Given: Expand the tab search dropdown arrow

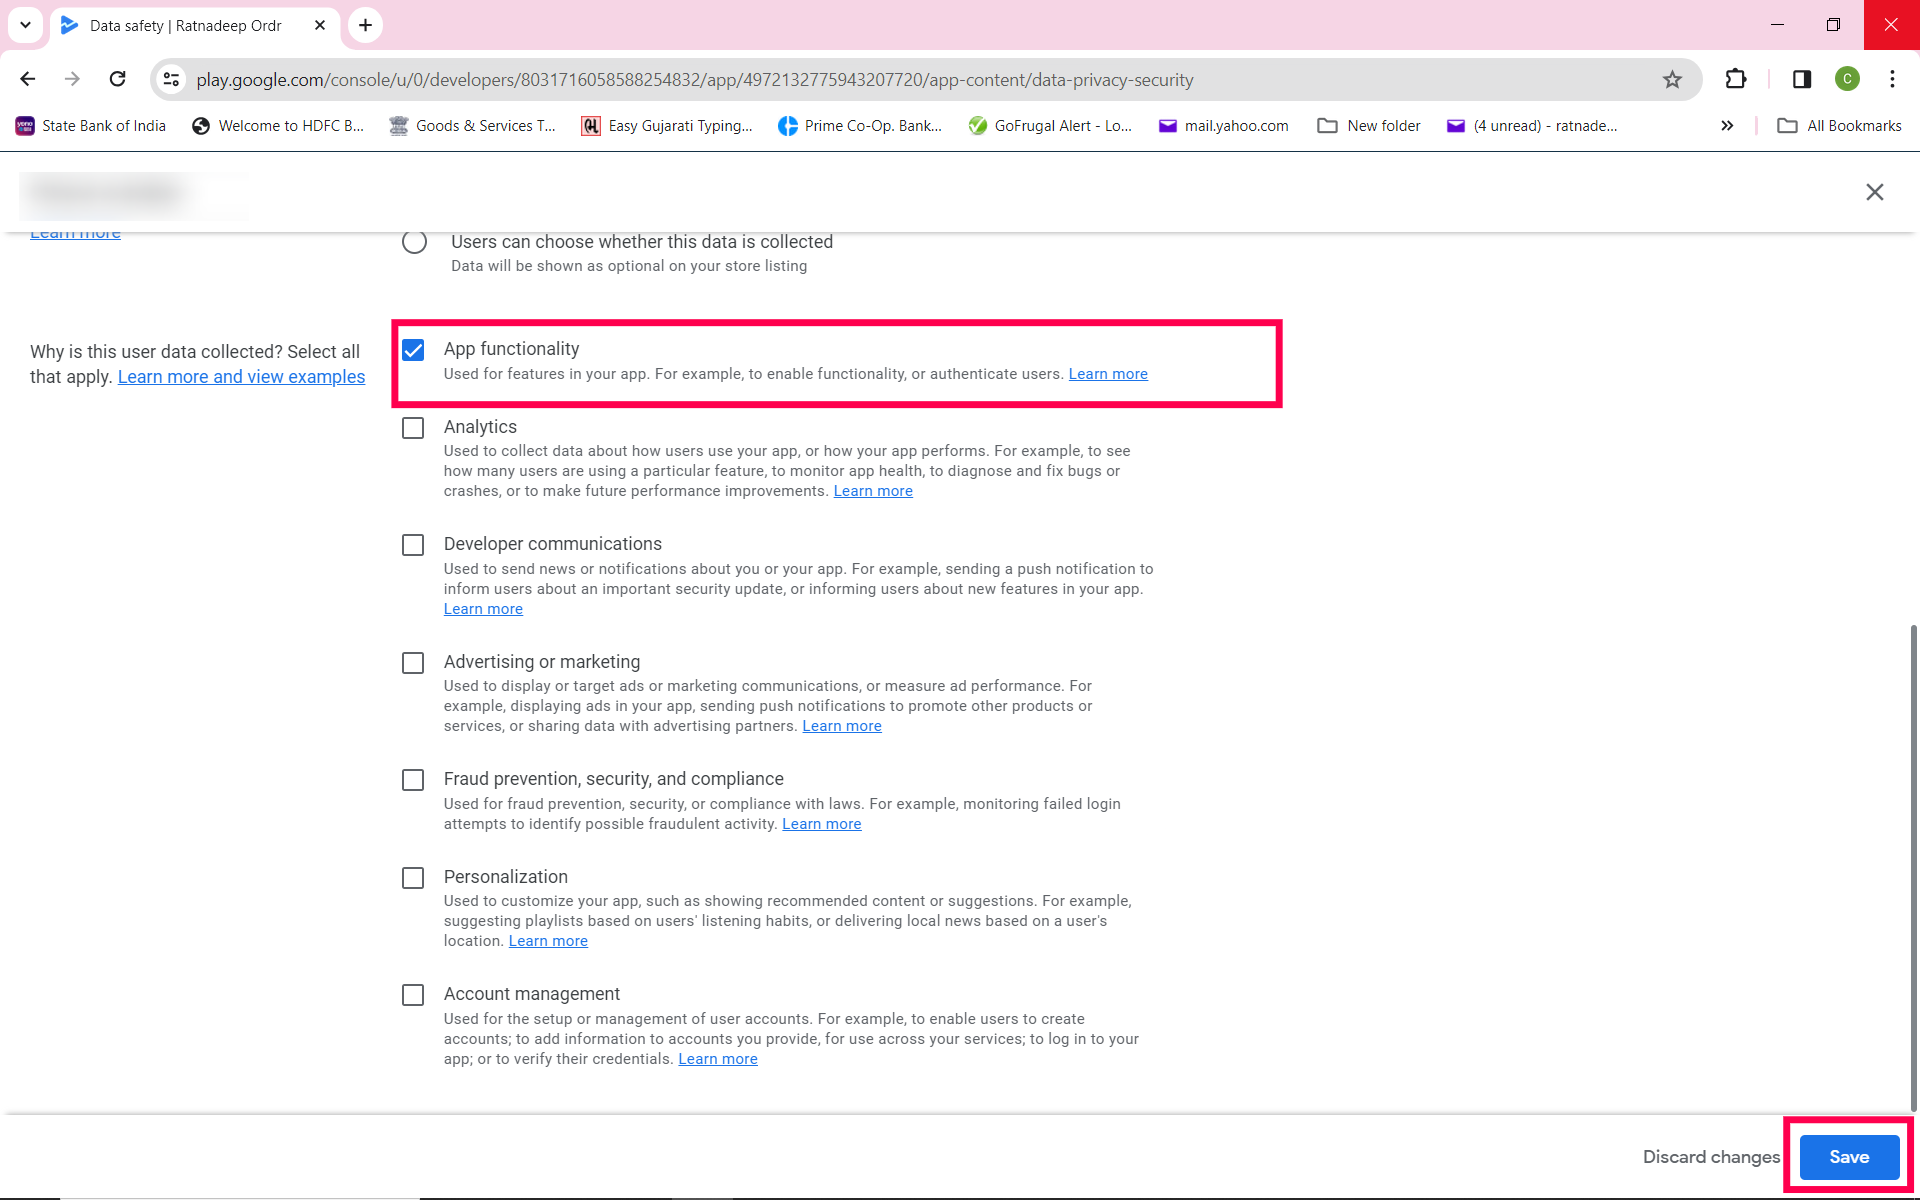Looking at the screenshot, I should (x=25, y=25).
